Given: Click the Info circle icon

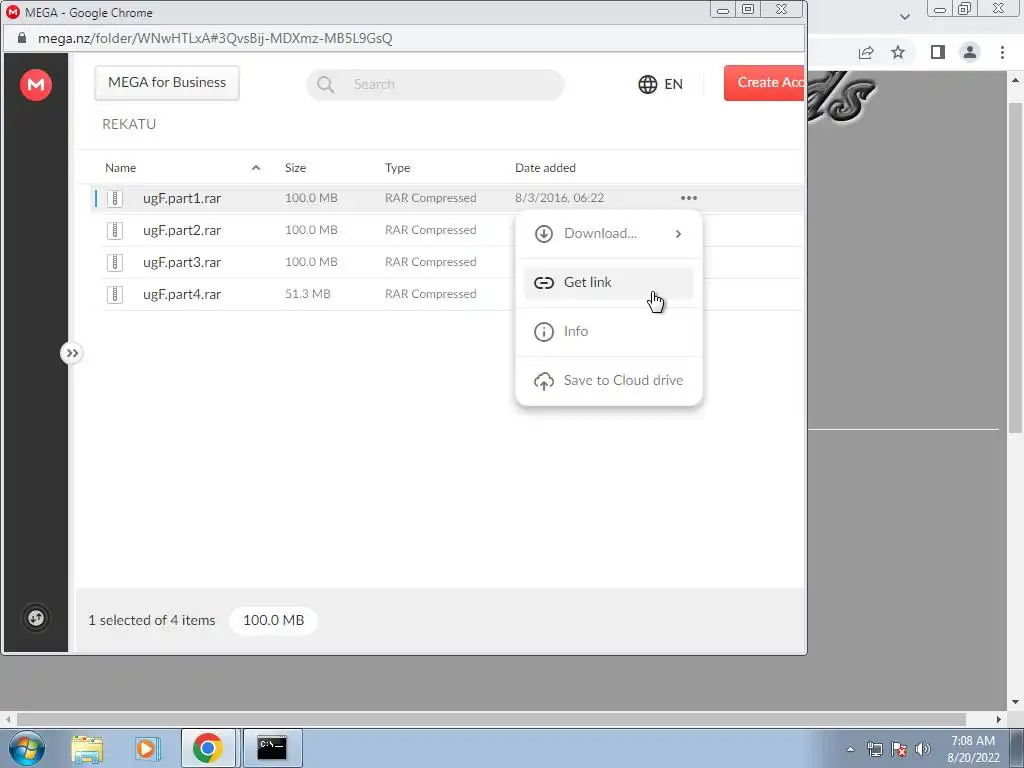Looking at the screenshot, I should [544, 332].
